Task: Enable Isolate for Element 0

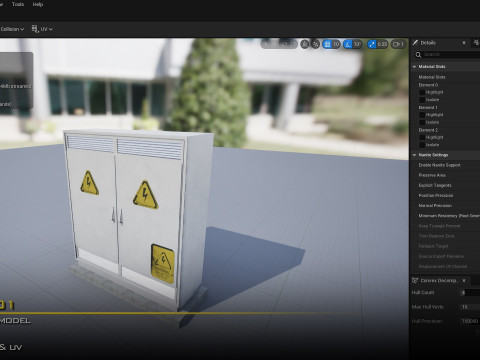Action: click(422, 100)
